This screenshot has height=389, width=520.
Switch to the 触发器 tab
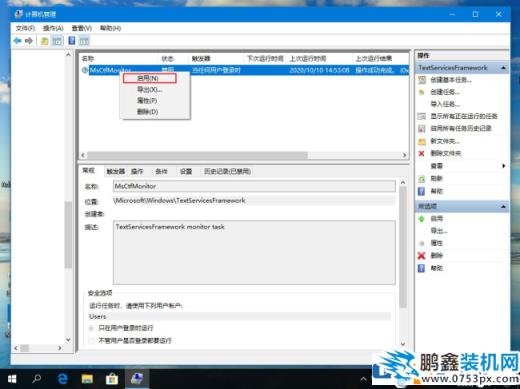pos(115,171)
